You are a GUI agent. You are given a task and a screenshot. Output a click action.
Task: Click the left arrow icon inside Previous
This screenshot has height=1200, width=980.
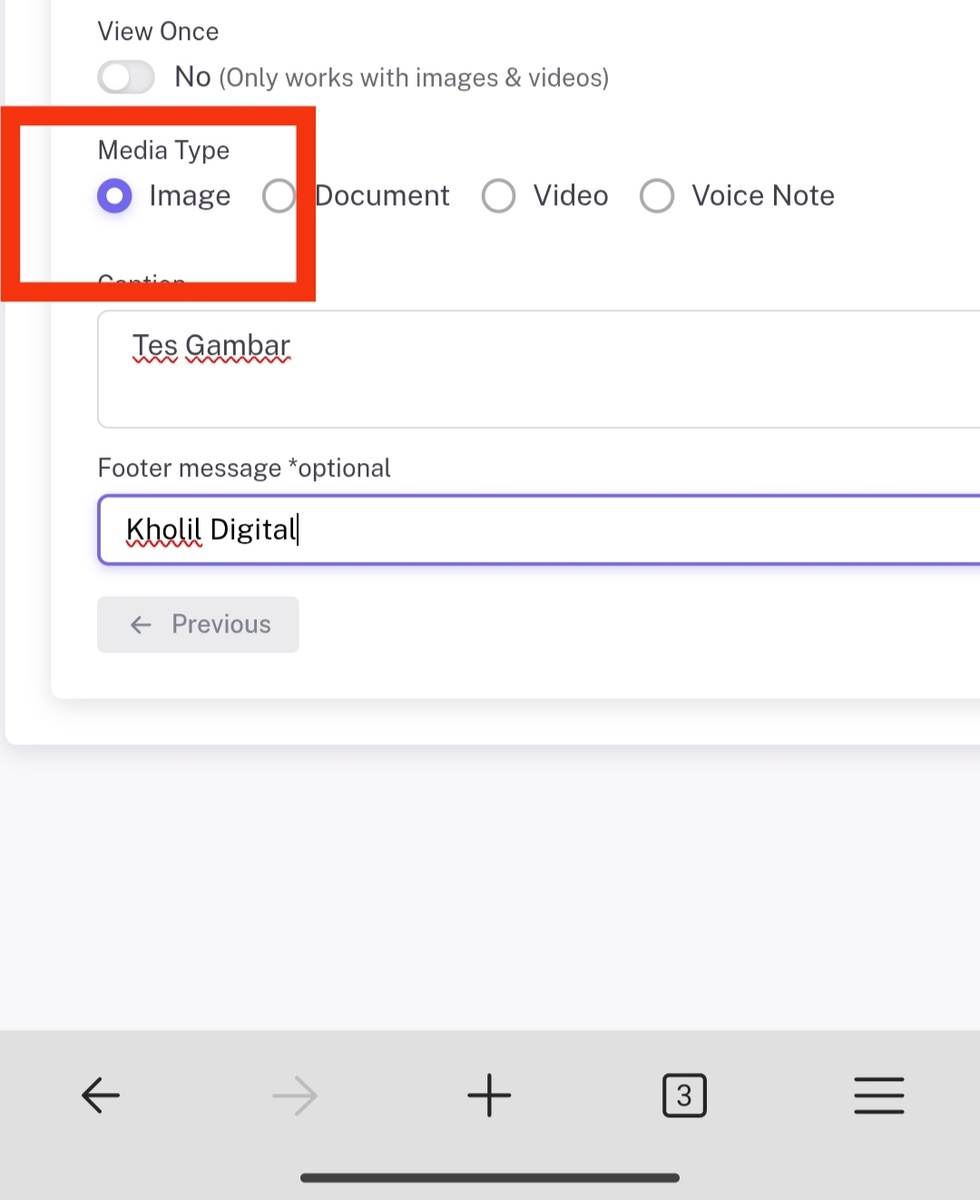pos(141,625)
